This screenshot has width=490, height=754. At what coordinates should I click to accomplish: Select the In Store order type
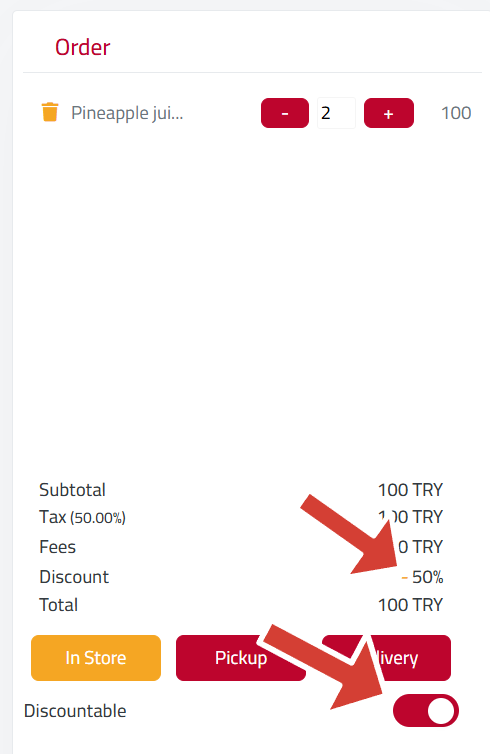tap(96, 658)
